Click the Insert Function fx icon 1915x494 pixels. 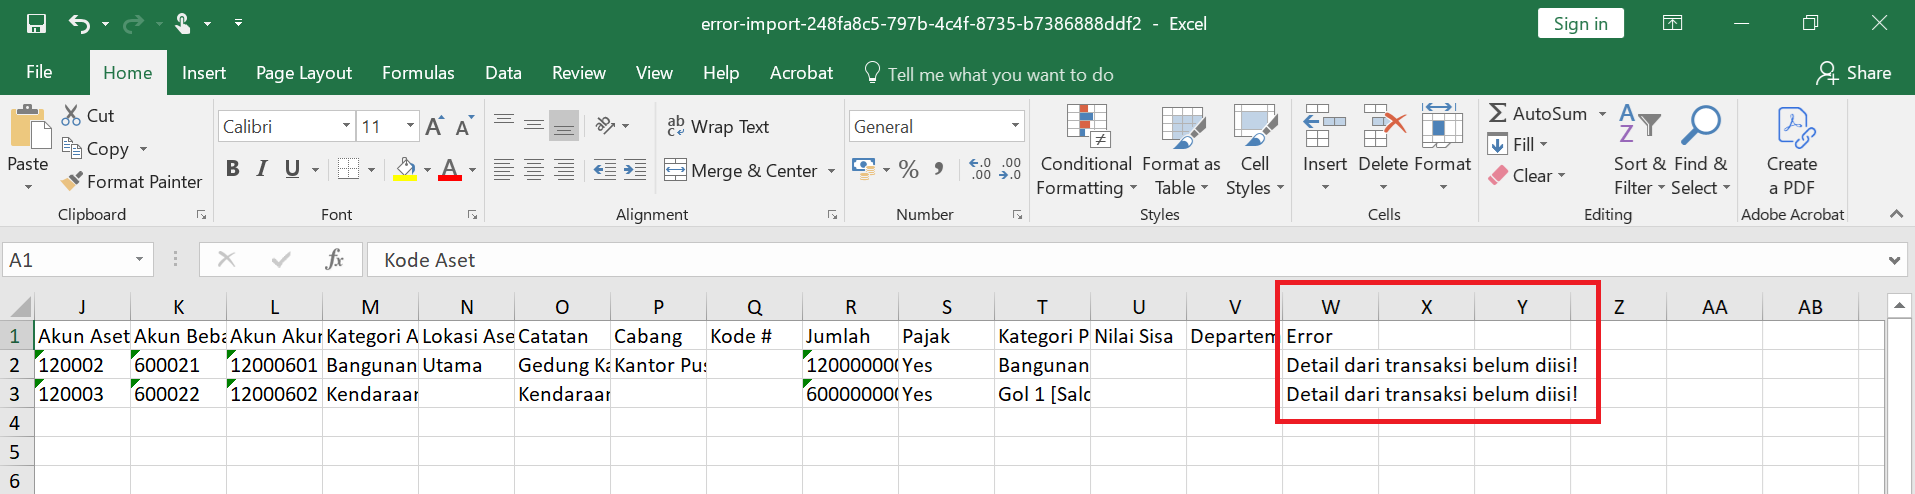pyautogui.click(x=334, y=260)
